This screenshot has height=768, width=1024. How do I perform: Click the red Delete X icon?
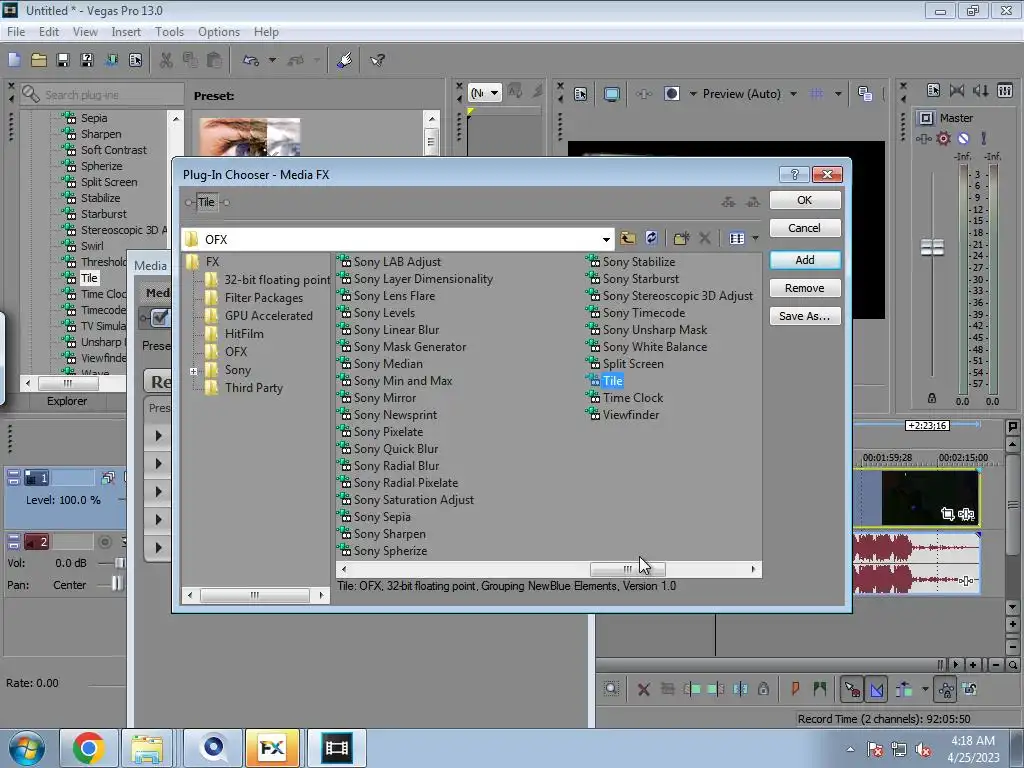(643, 689)
